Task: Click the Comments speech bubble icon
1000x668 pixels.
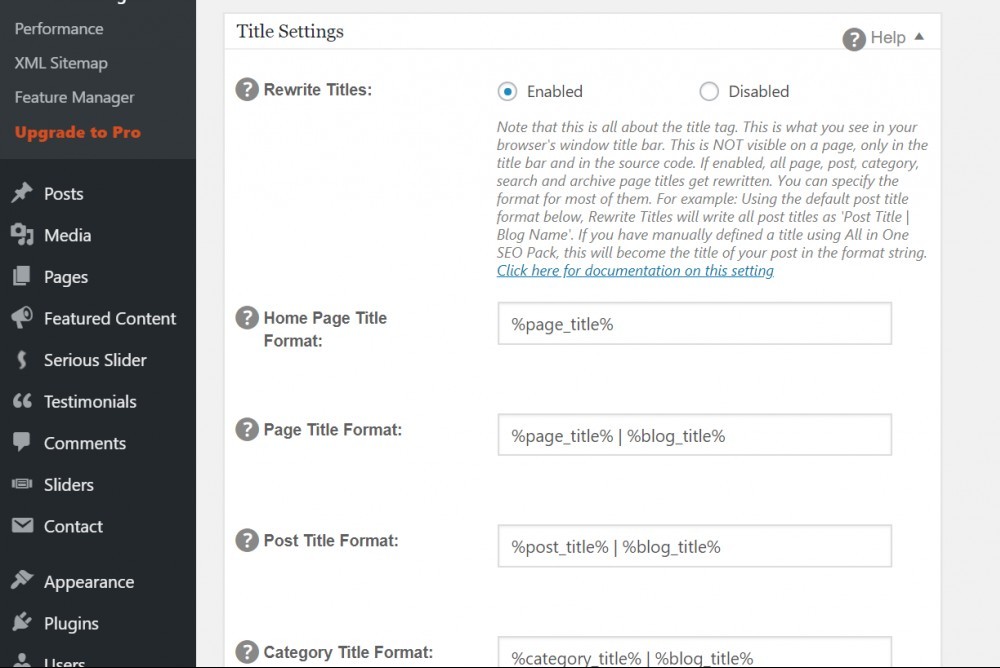Action: point(22,442)
